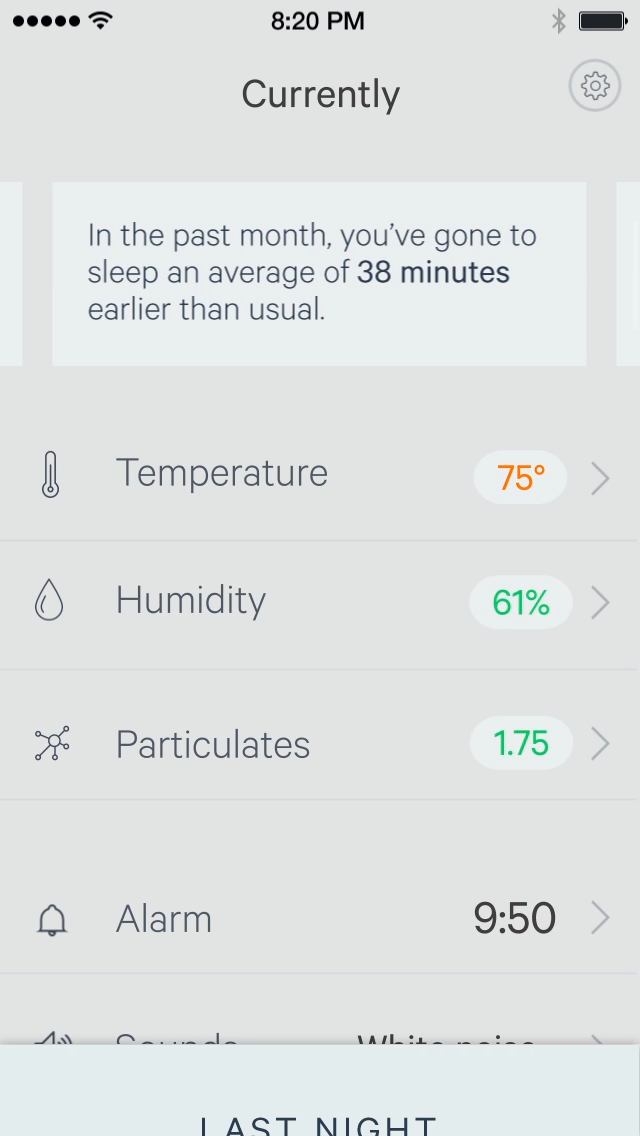Expand Particulates details with its chevron
The width and height of the screenshot is (640, 1136).
click(x=600, y=744)
